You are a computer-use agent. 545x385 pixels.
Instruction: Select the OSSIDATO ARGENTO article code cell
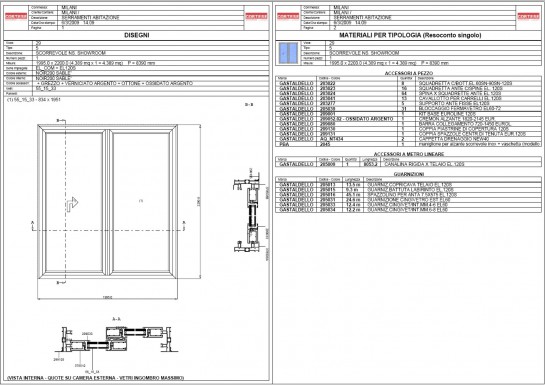click(356, 119)
